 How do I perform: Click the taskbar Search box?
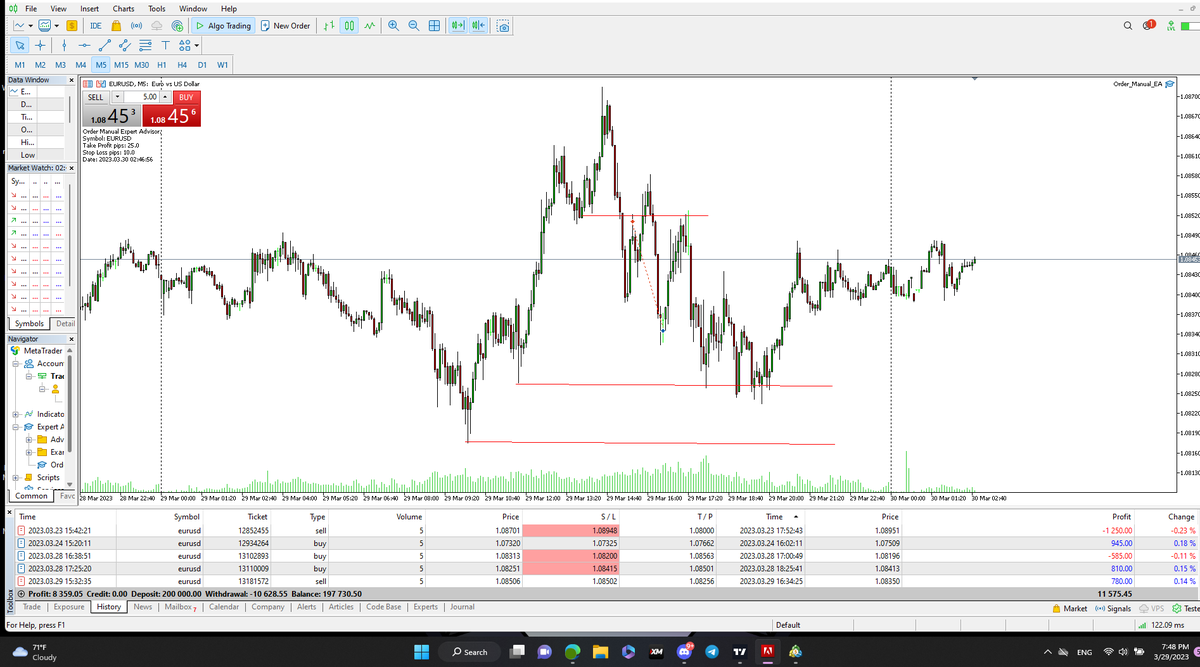(x=470, y=651)
